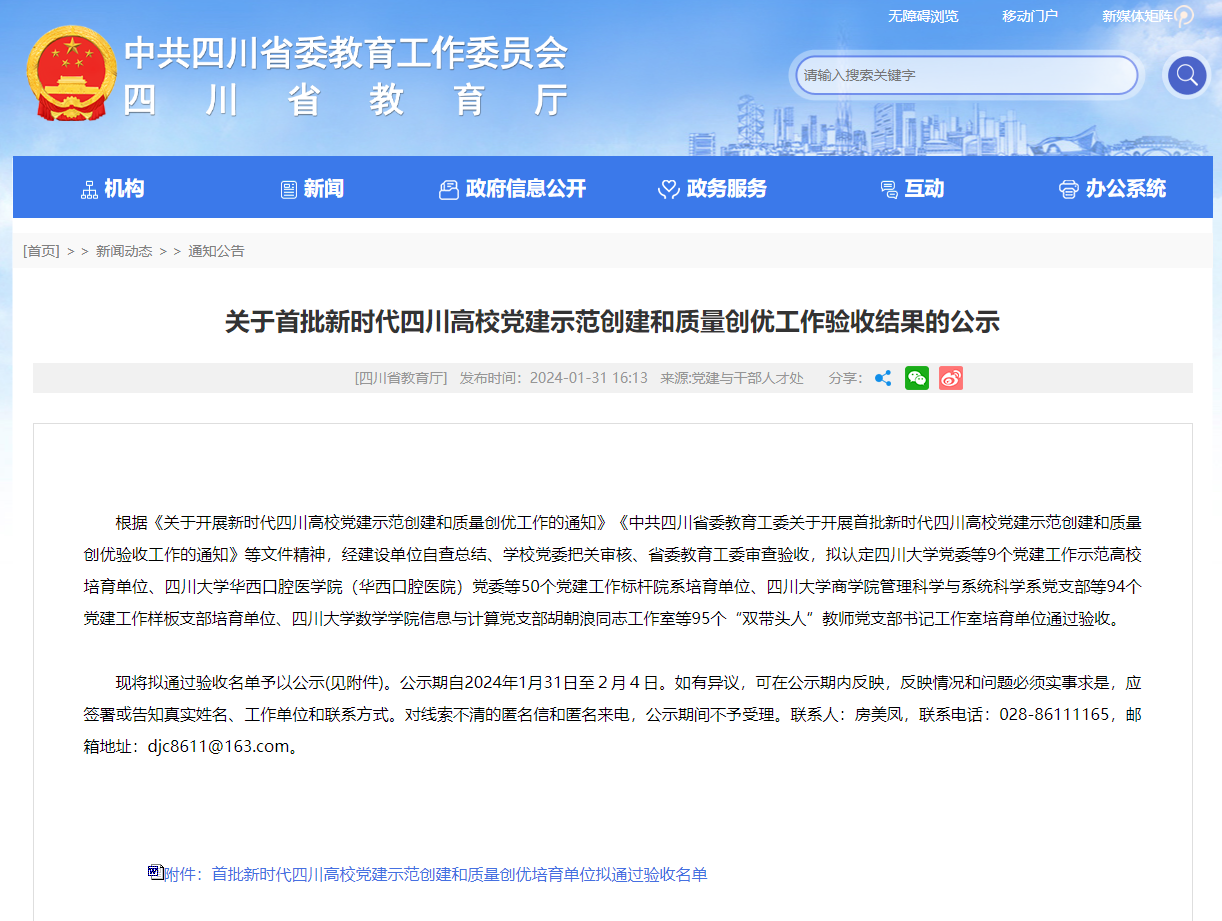Click the 政府信息公开 icon

(x=449, y=189)
